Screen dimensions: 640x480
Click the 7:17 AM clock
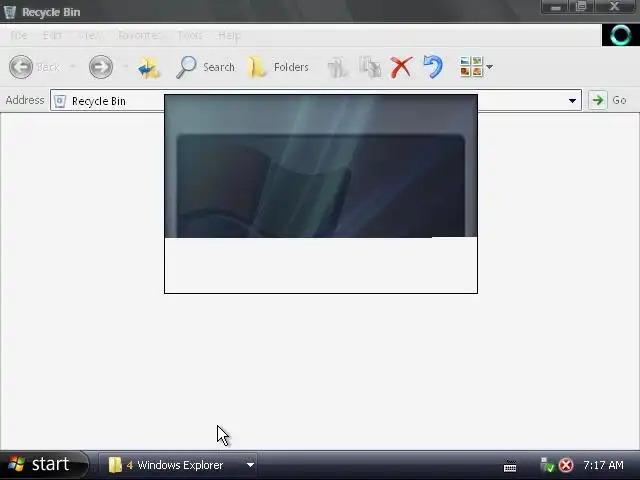pyautogui.click(x=603, y=465)
